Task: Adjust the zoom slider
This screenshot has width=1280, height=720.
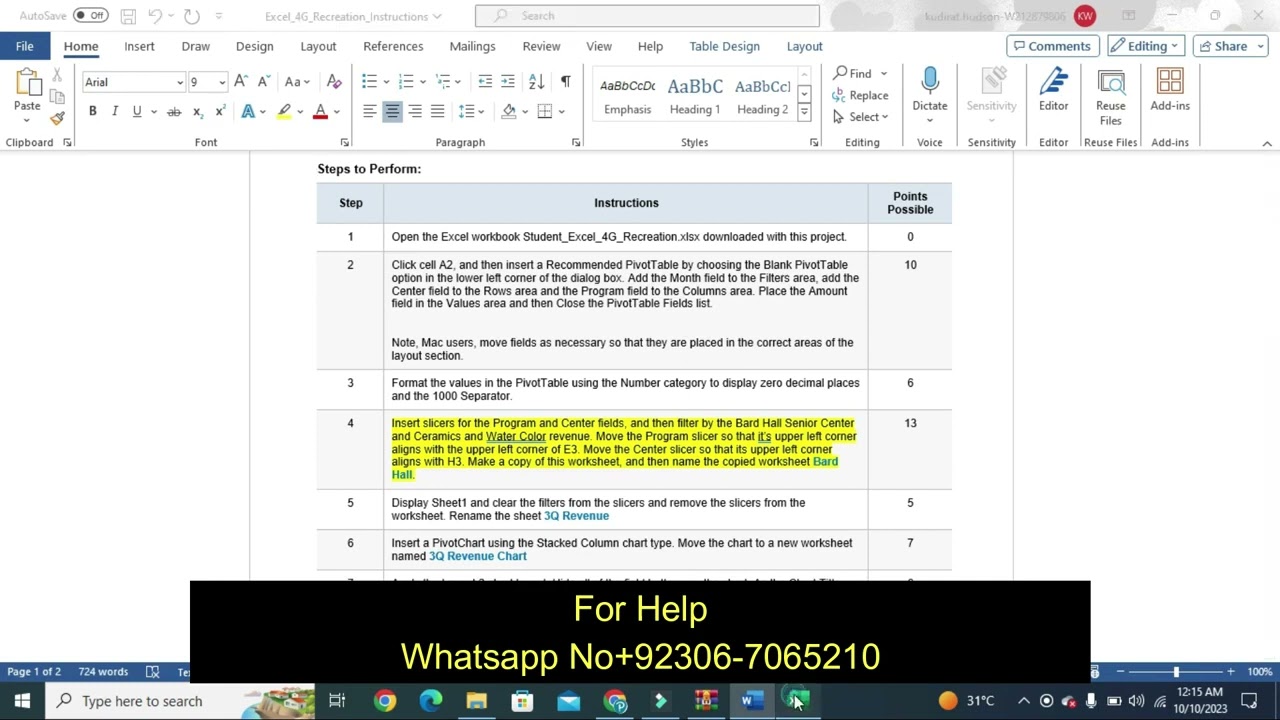Action: [1176, 672]
